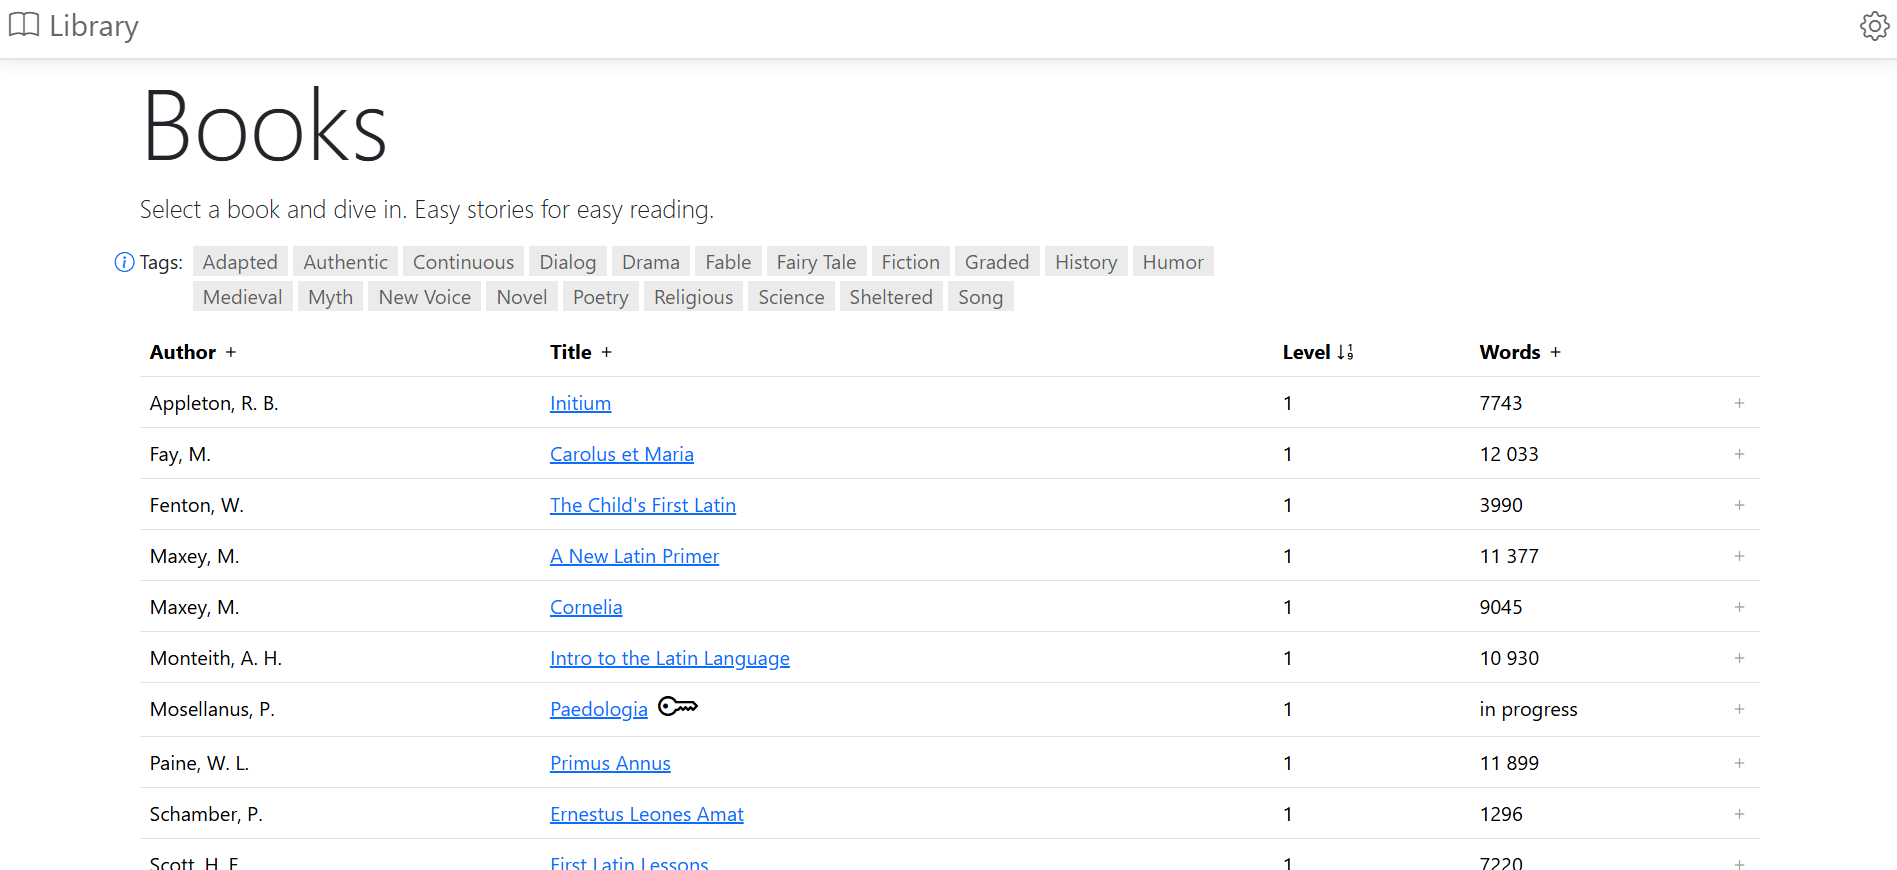Expand The Child's First Latin row
This screenshot has height=870, width=1897.
pos(1739,505)
